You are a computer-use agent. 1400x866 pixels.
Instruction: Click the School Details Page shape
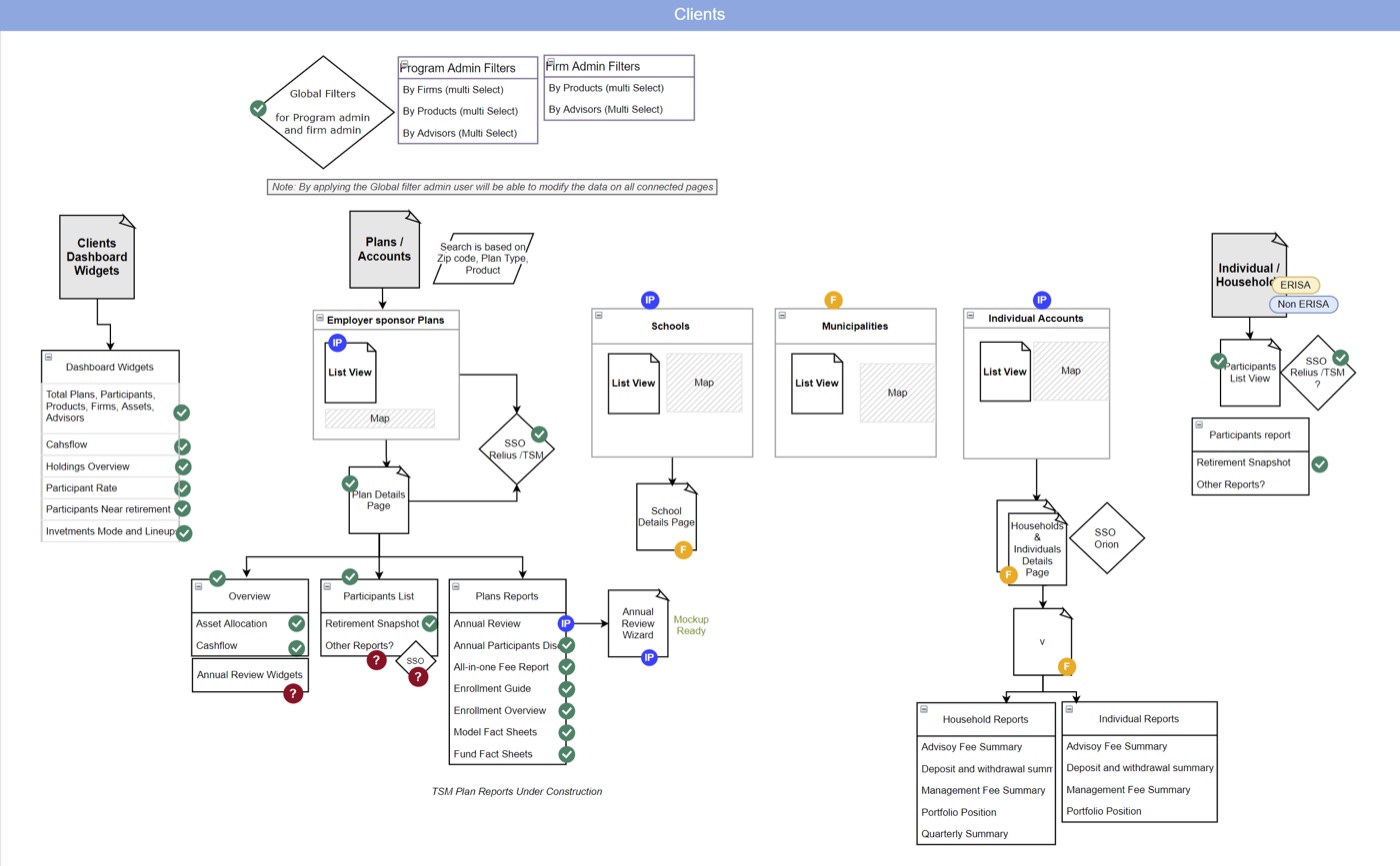coord(666,517)
